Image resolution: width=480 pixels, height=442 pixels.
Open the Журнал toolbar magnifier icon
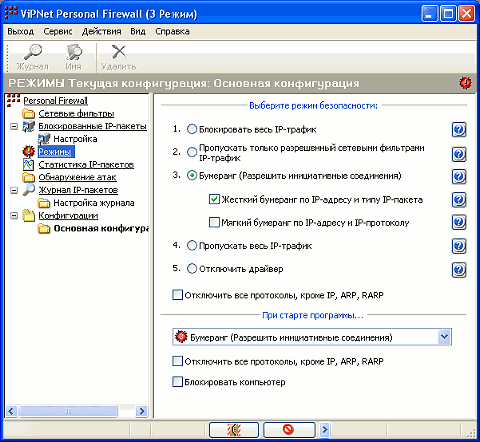point(33,52)
